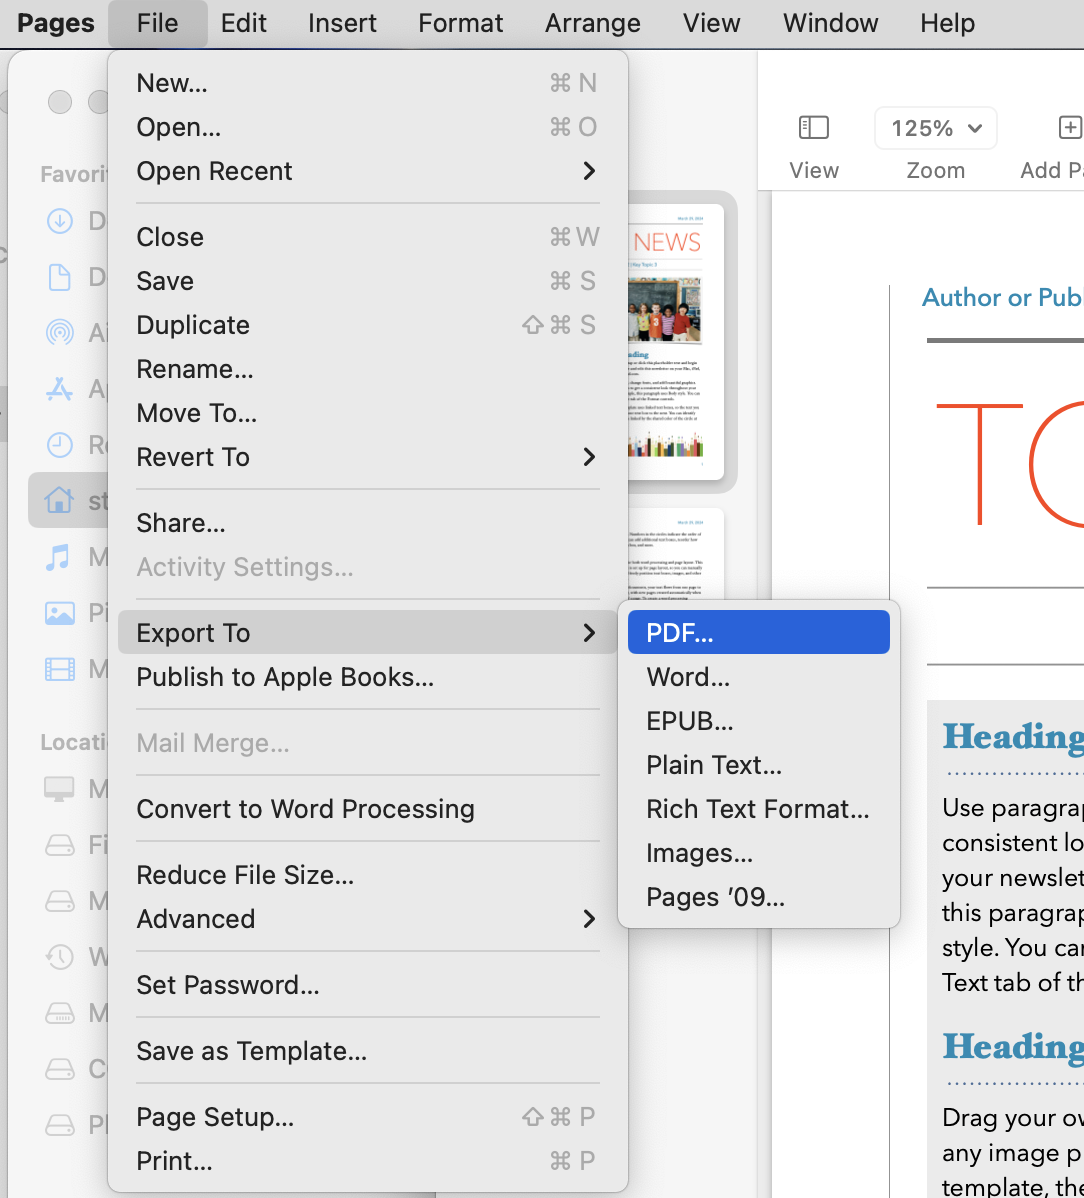Expand the Export To submenu
Viewport: 1084px width, 1198px height.
[367, 633]
